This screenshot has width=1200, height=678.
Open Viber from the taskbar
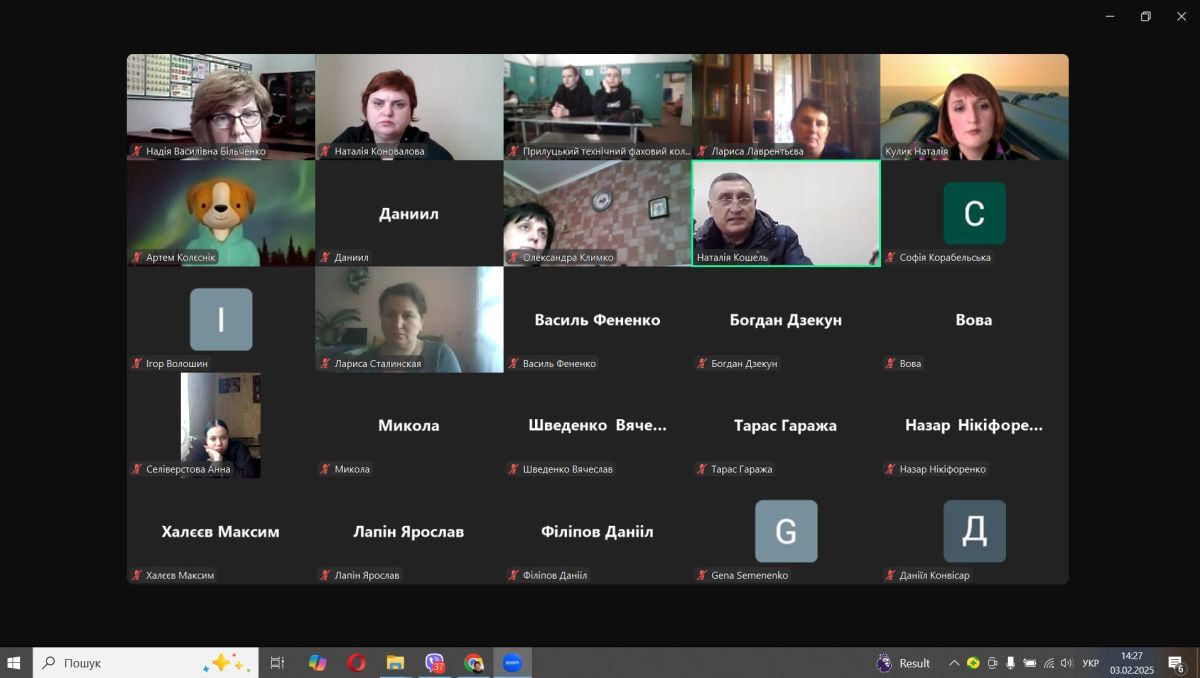[x=434, y=663]
